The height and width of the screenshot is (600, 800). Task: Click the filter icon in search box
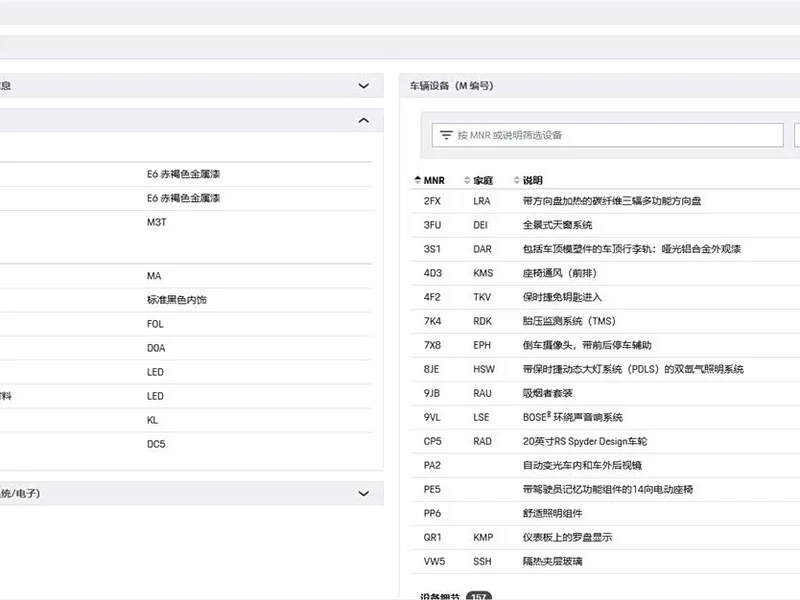446,135
